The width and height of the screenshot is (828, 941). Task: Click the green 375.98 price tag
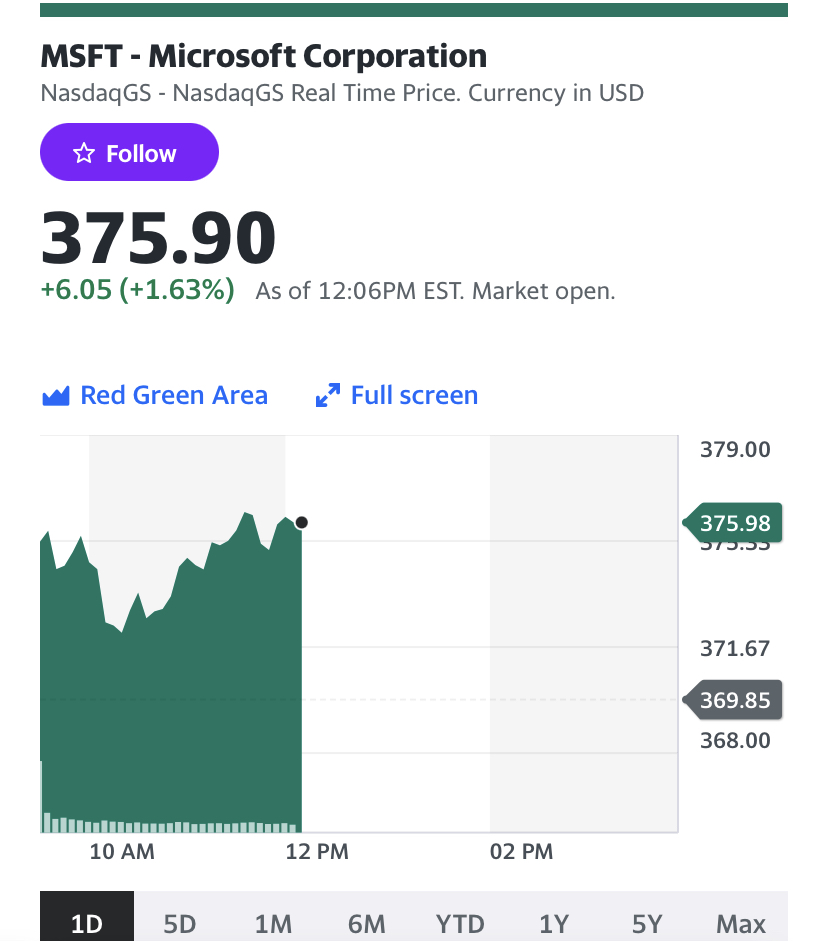click(x=733, y=523)
